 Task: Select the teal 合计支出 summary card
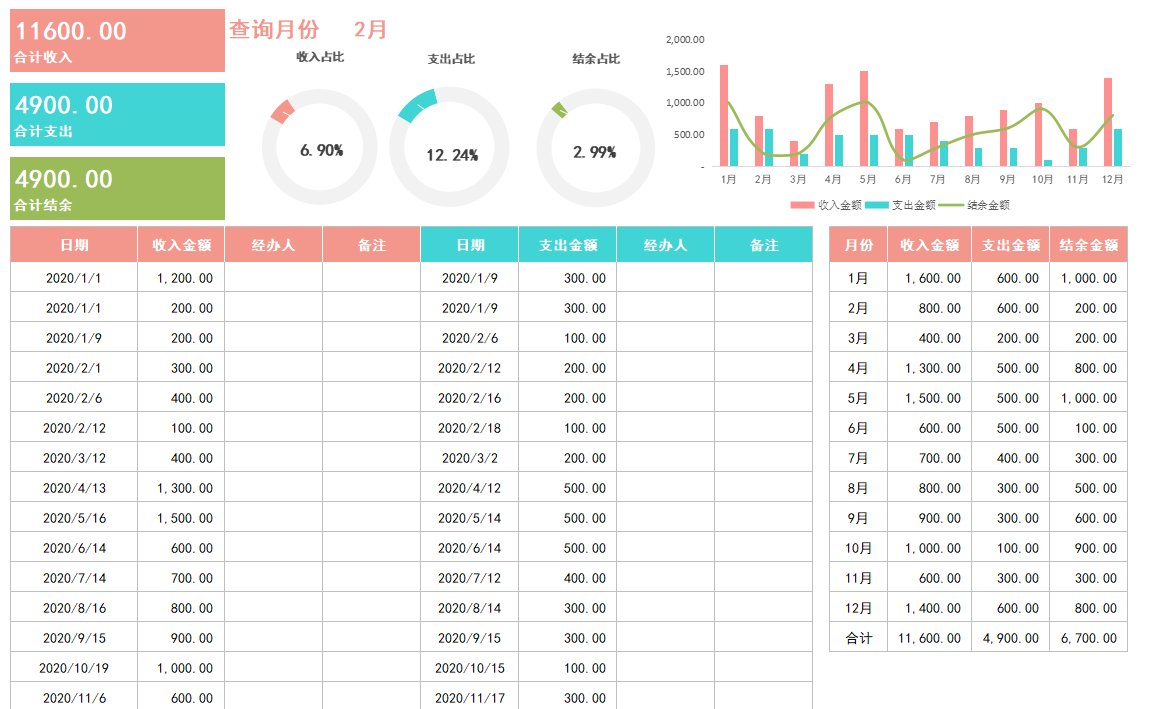(x=115, y=114)
